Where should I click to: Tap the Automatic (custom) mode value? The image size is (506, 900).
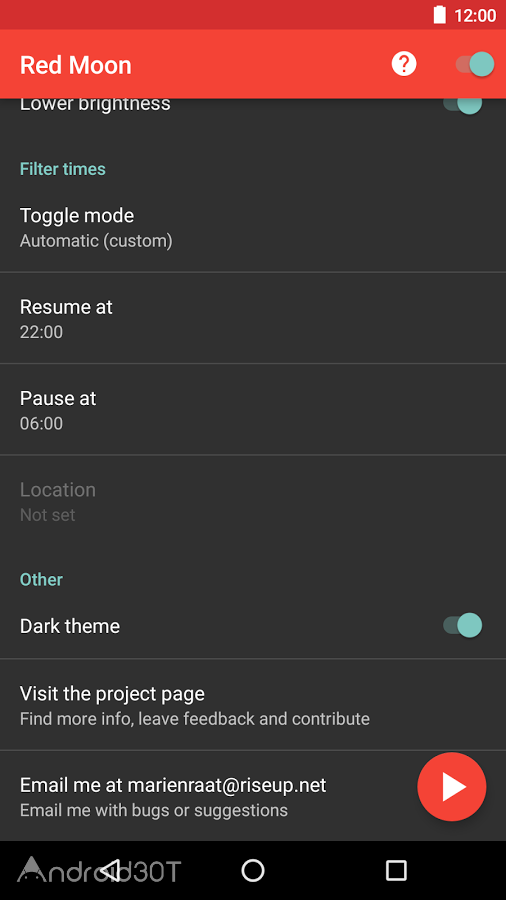tap(96, 240)
